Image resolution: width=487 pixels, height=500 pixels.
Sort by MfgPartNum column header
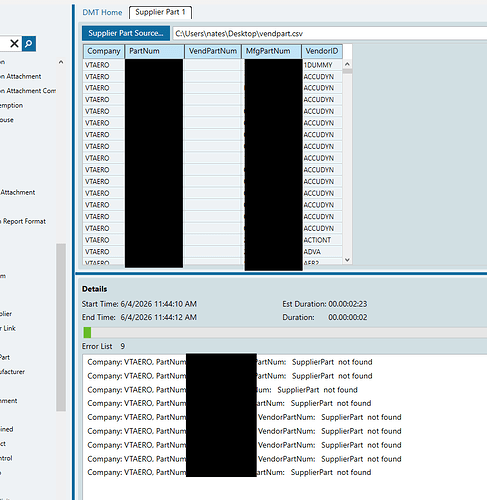click(x=272, y=51)
